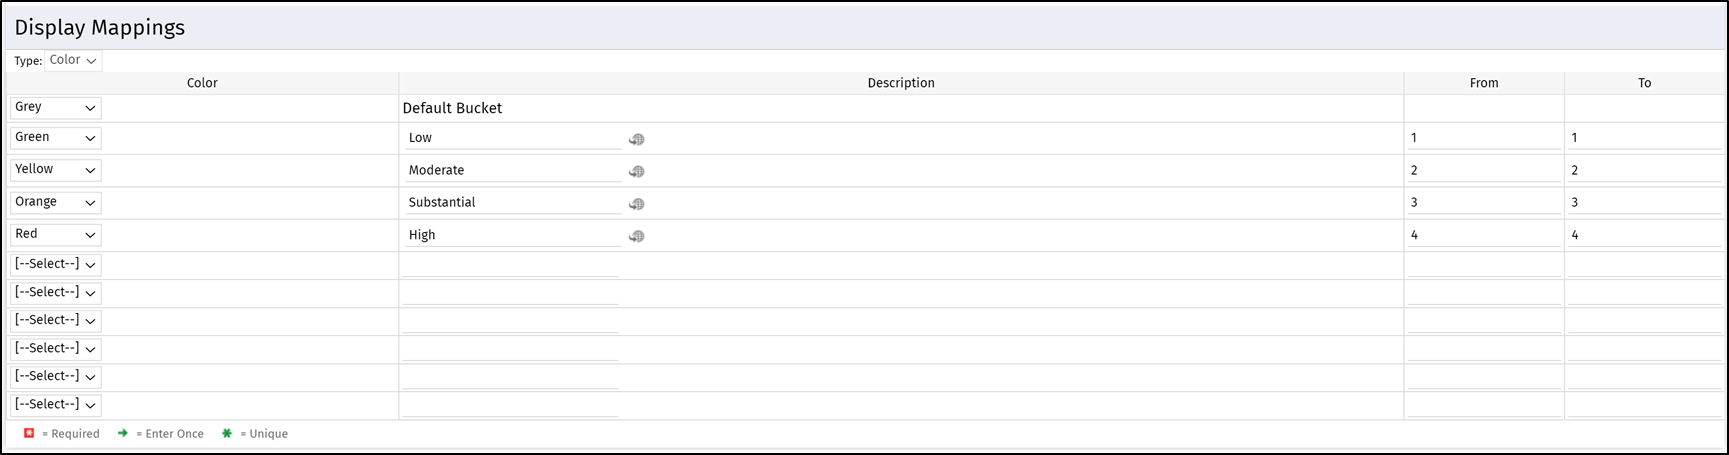Open the Red color dropdown

coord(56,235)
